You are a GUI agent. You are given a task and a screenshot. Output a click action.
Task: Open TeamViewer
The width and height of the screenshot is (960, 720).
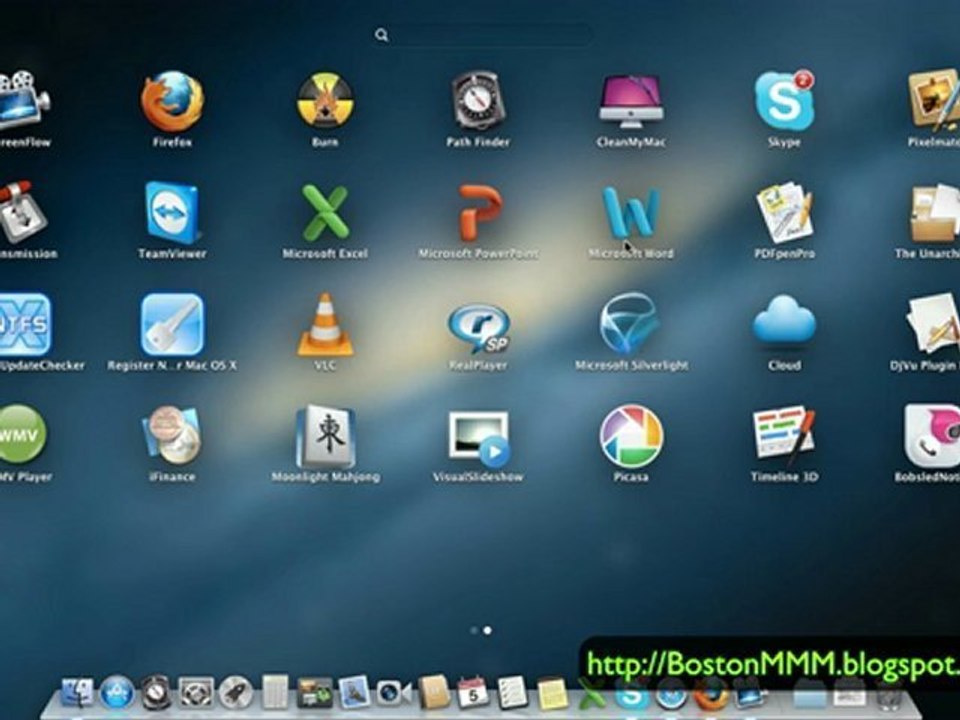(172, 212)
